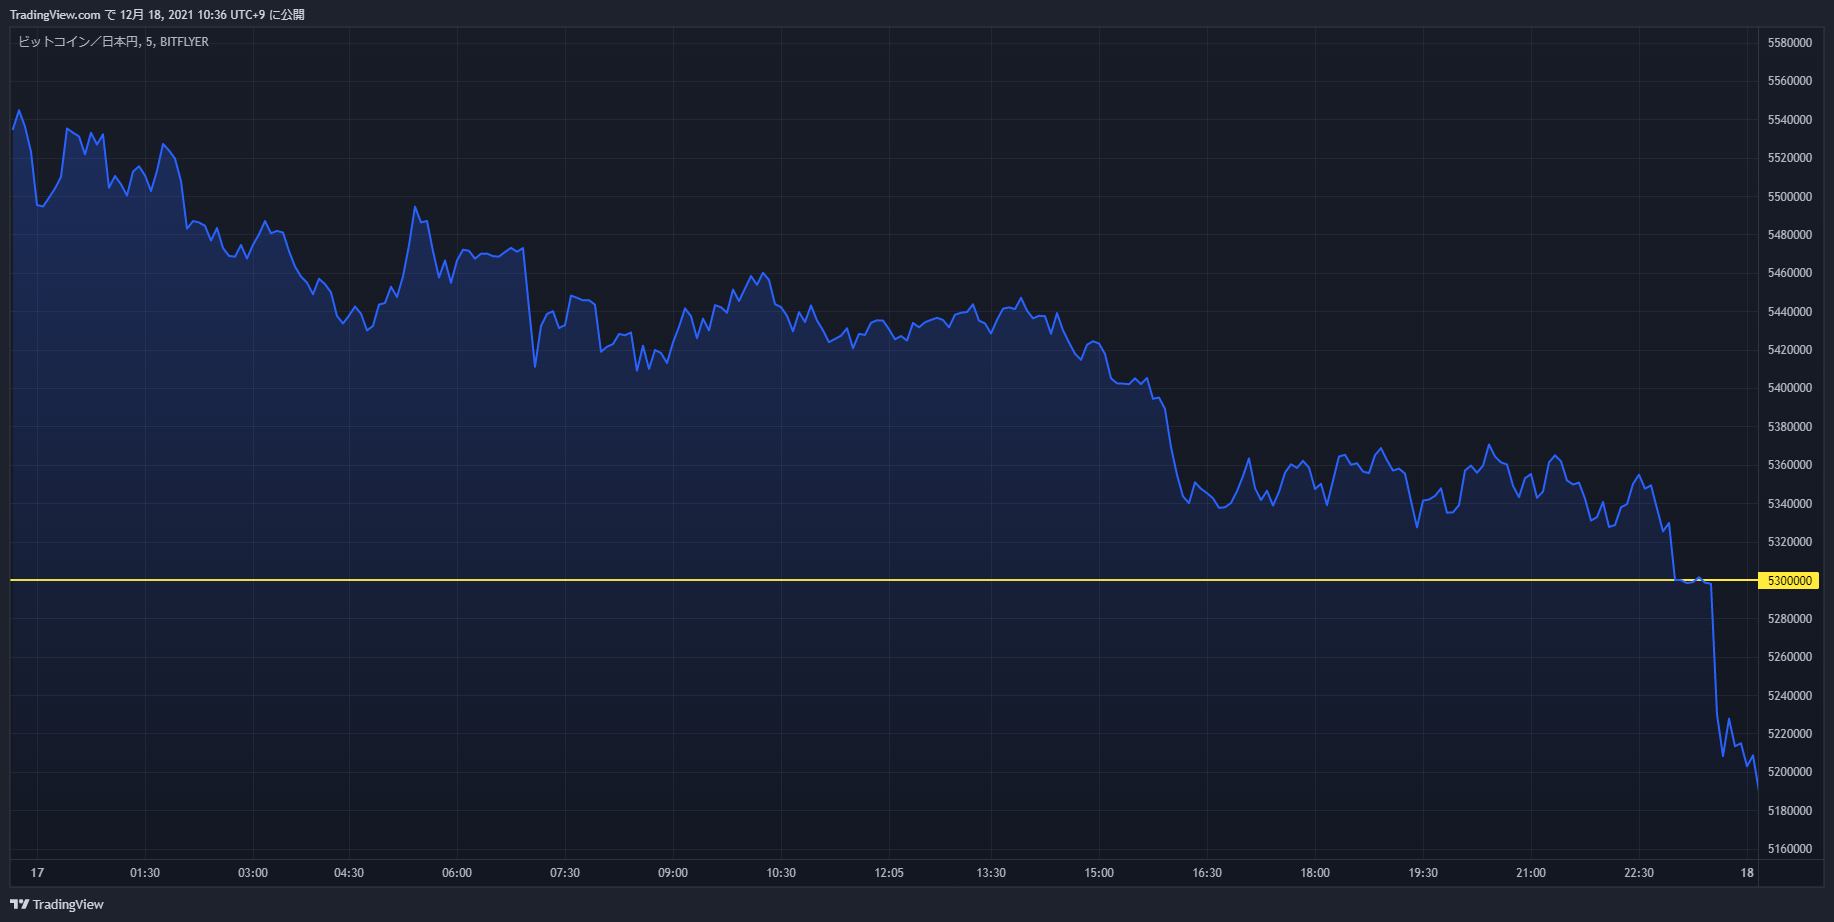Viewport: 1834px width, 922px height.
Task: Click the 19:30 time axis label
Action: pyautogui.click(x=1423, y=873)
